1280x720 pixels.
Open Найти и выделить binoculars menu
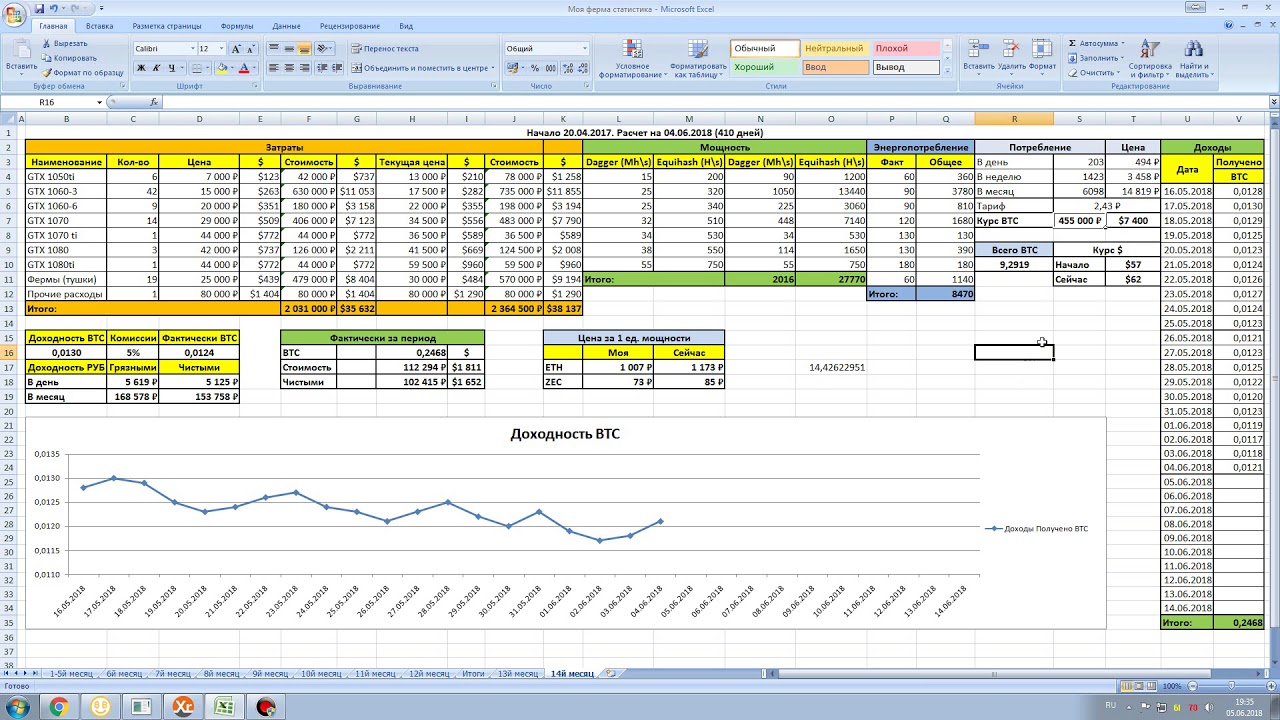pyautogui.click(x=1193, y=58)
